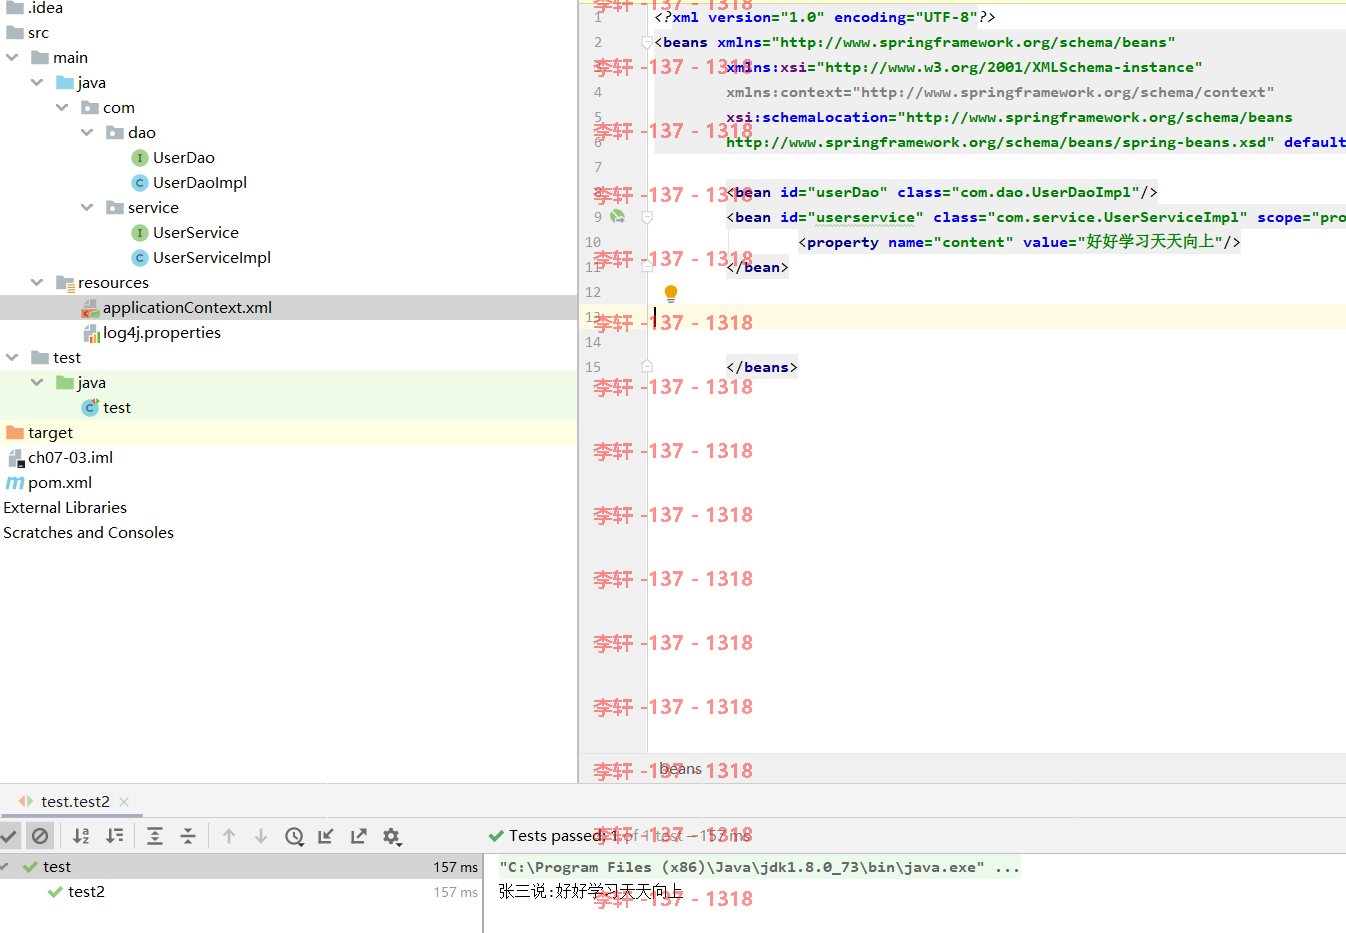Click the closing </beans> tag
Viewport: 1346px width, 933px height.
click(762, 367)
